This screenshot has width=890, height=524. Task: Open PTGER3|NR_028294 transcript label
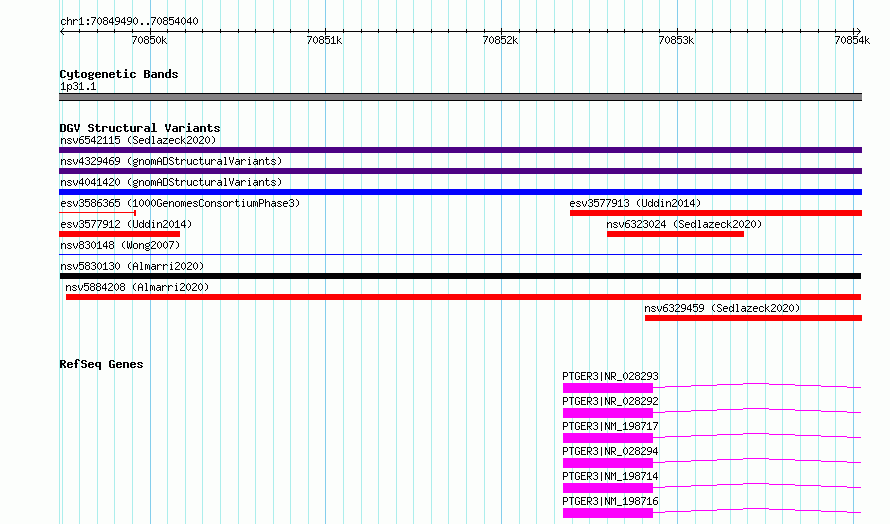610,451
